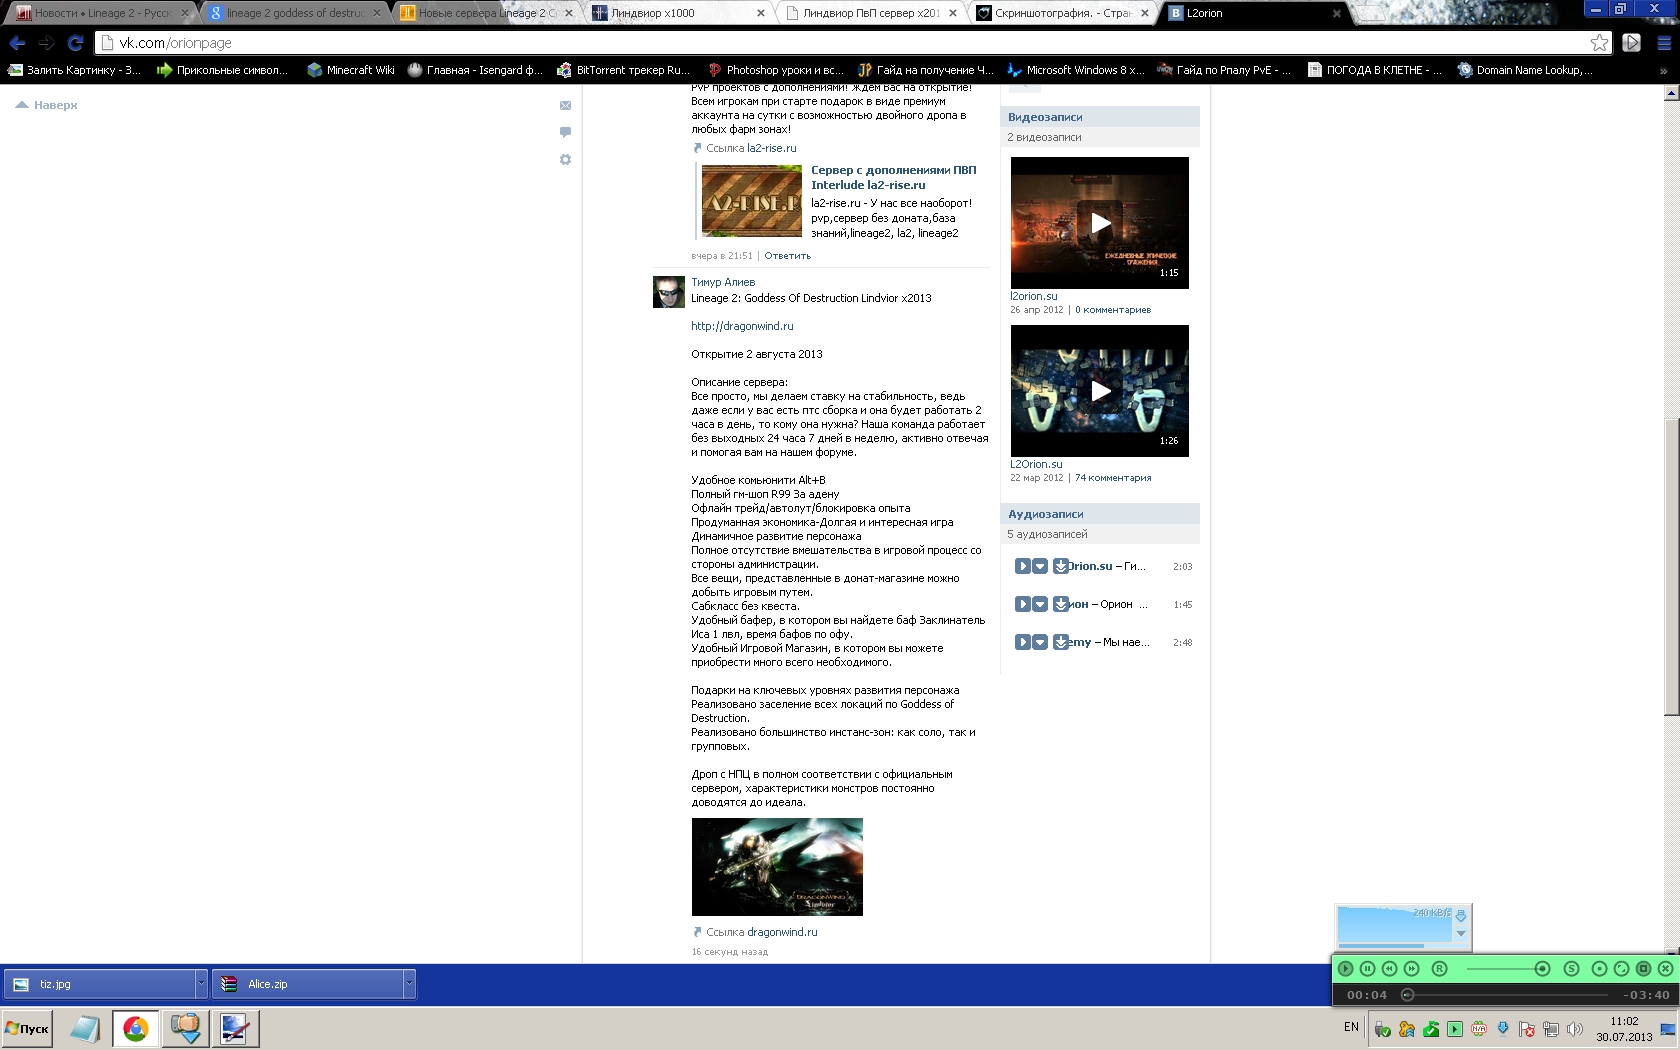Click the speech bubble comments icon
1680x1050 pixels.
pos(565,132)
